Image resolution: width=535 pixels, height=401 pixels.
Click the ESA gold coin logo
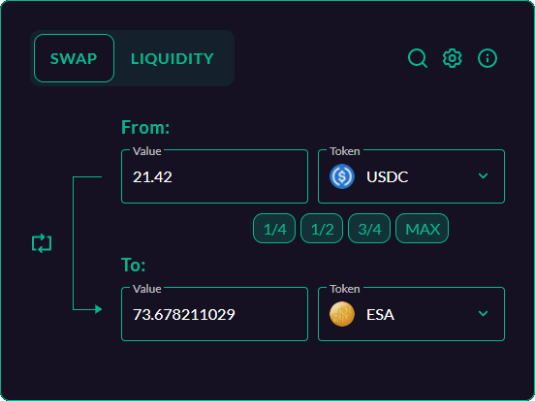342,314
